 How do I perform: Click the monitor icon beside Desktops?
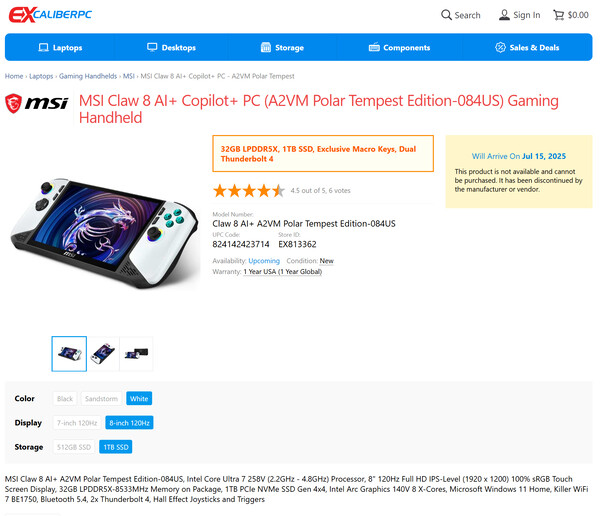coord(152,47)
